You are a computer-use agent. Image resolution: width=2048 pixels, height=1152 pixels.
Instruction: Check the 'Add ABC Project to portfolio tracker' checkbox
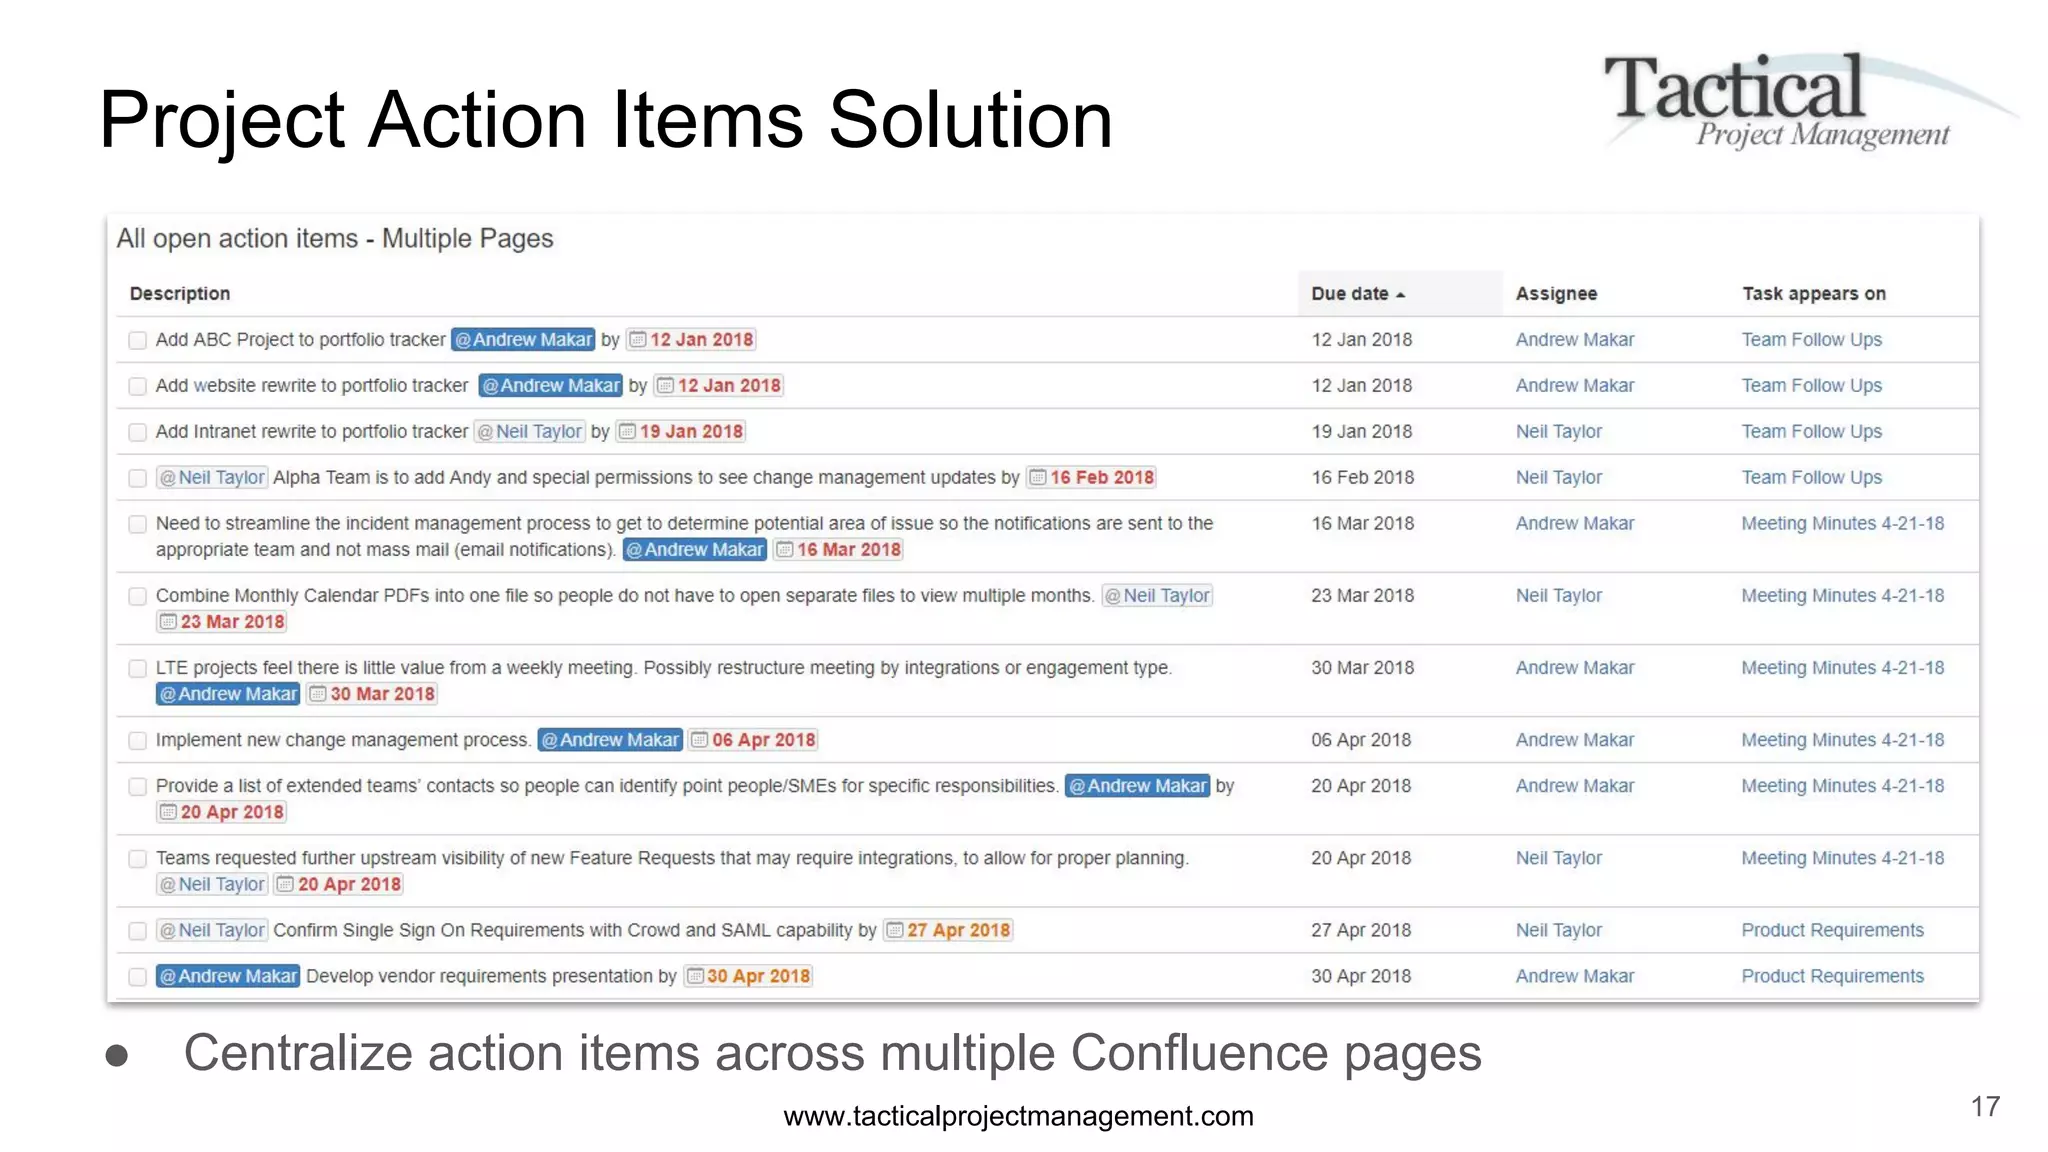click(x=138, y=341)
